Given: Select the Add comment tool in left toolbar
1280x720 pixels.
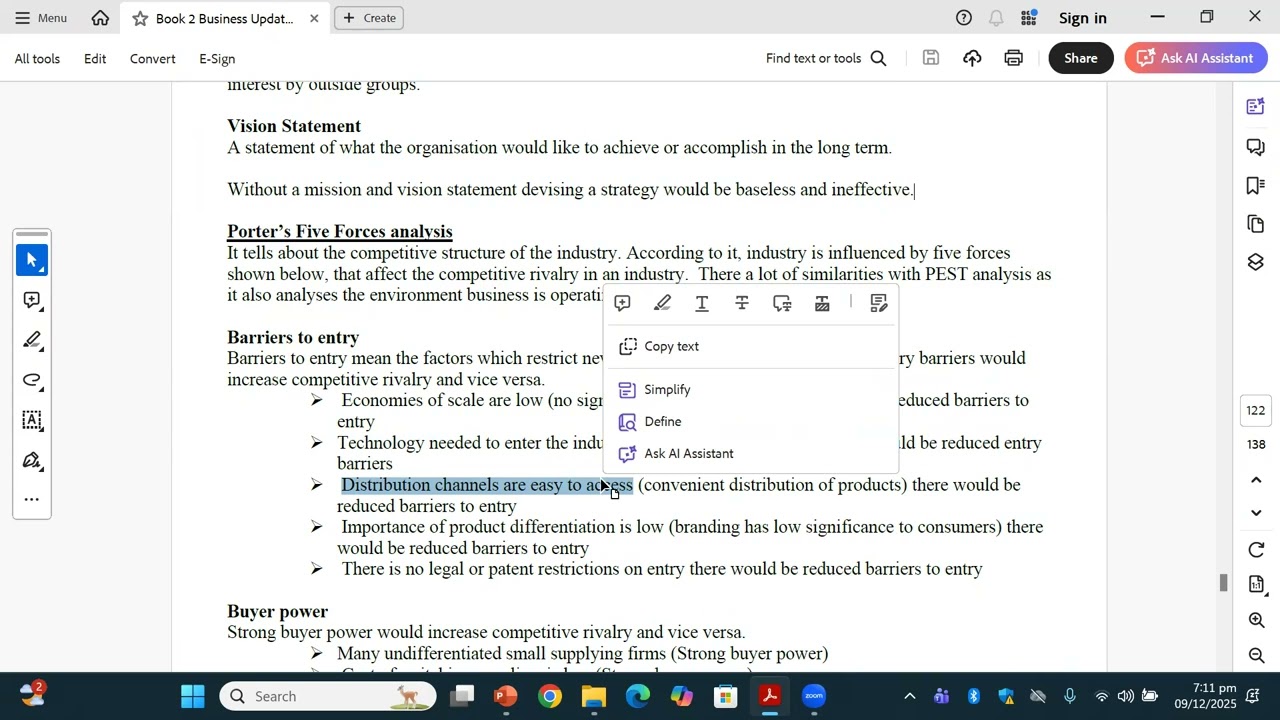Looking at the screenshot, I should click(x=32, y=300).
